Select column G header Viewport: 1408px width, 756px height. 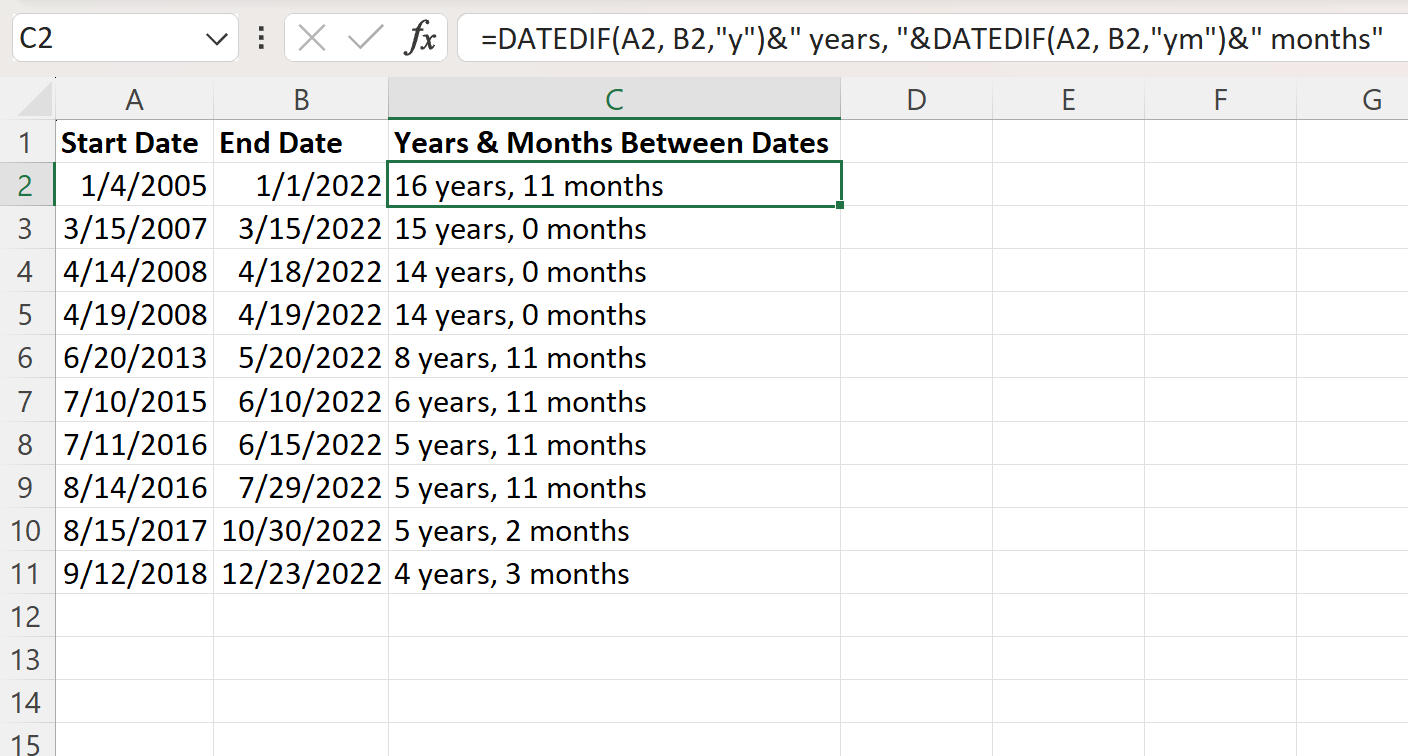(1370, 99)
